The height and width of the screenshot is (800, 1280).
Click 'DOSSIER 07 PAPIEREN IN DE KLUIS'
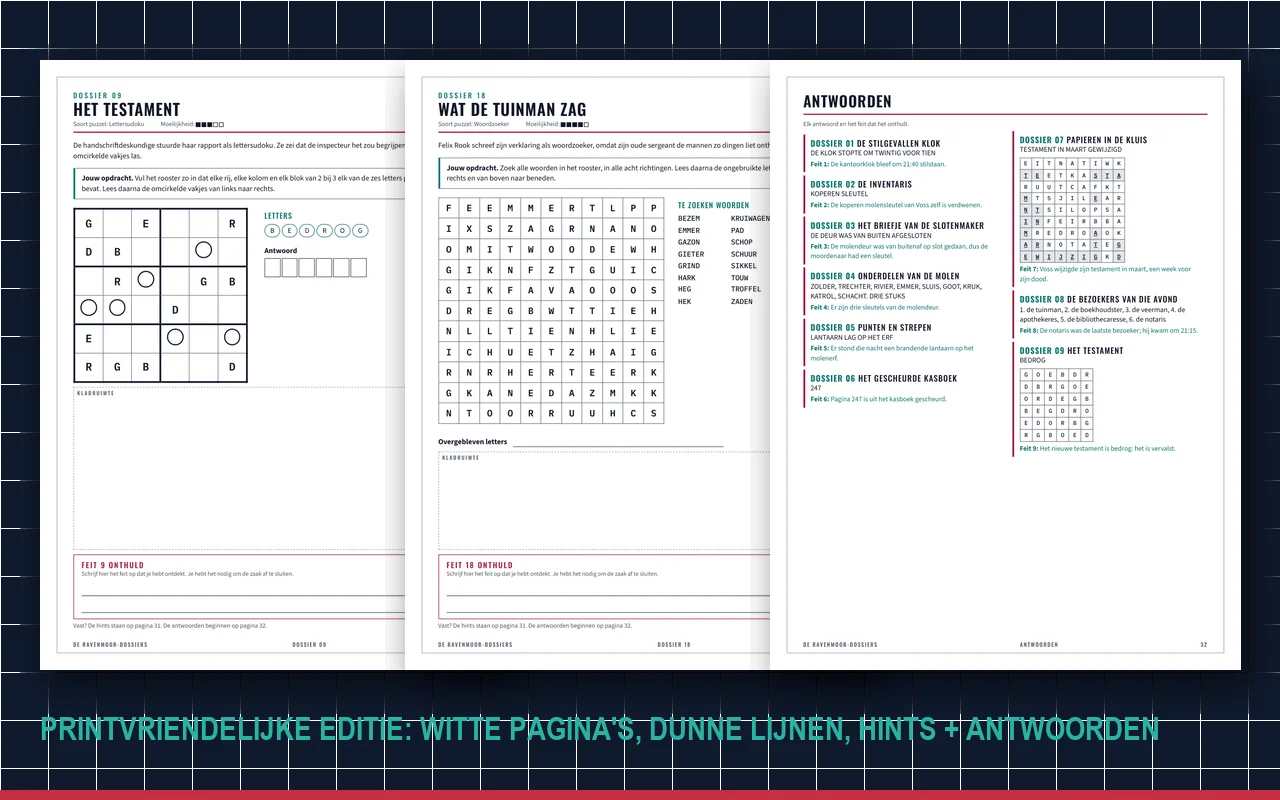tap(1083, 140)
